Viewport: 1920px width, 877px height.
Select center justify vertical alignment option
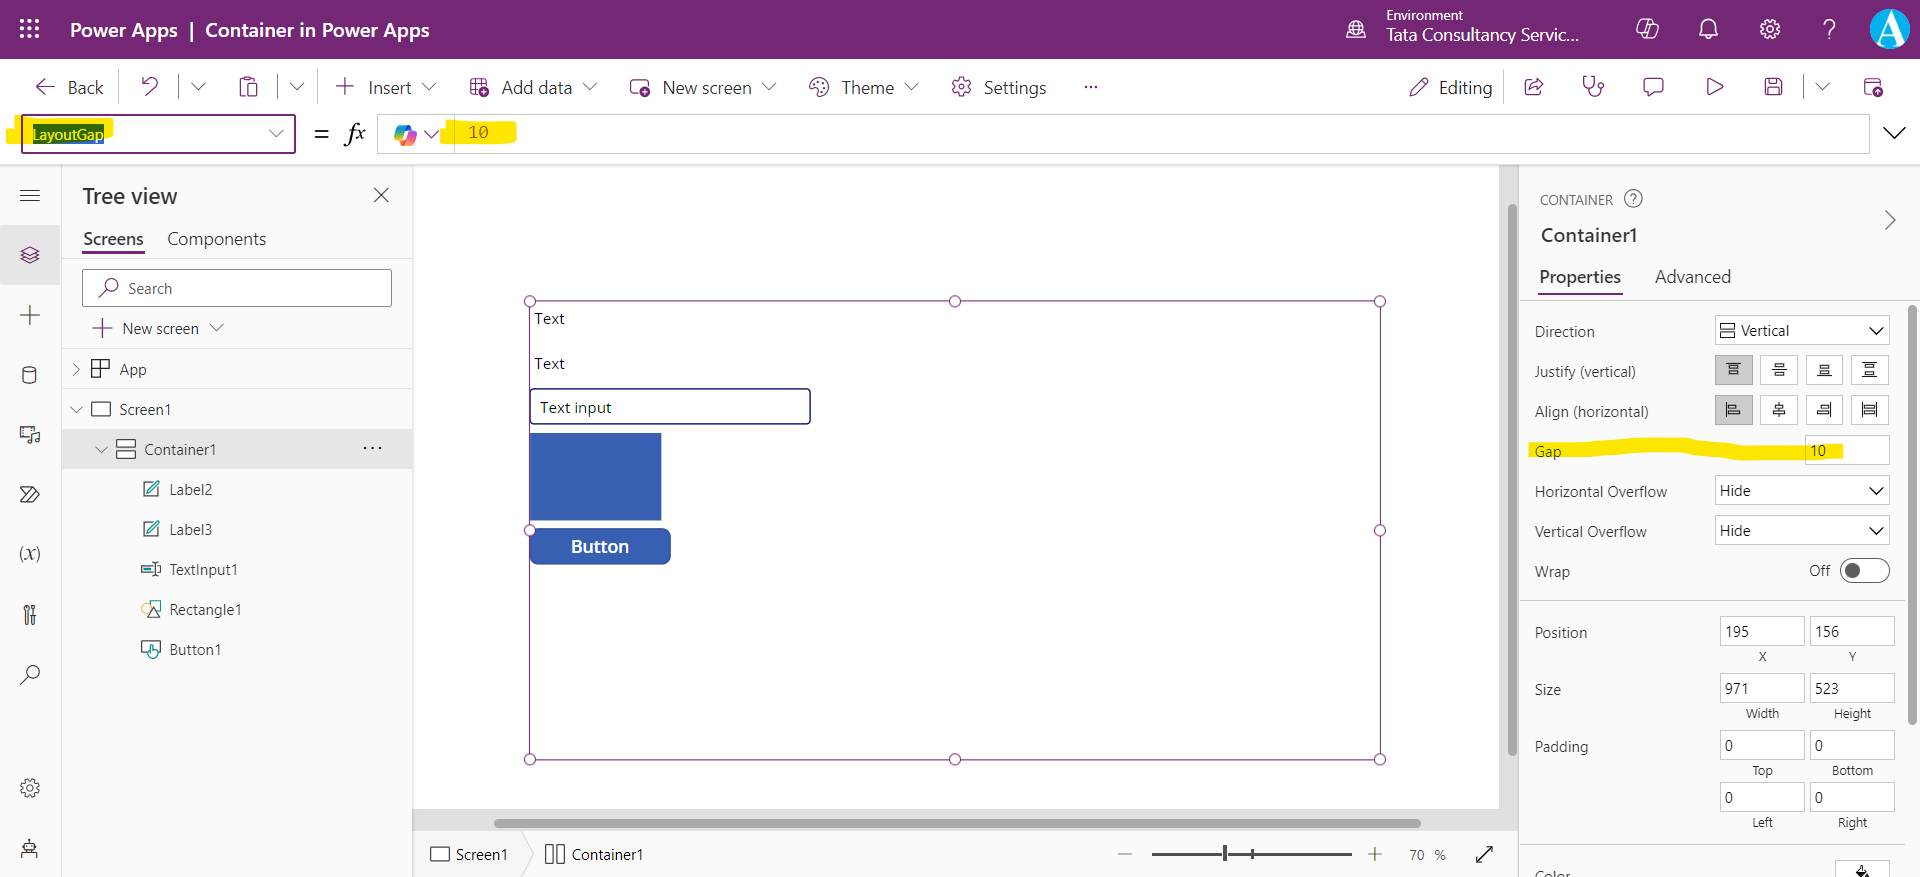point(1779,371)
